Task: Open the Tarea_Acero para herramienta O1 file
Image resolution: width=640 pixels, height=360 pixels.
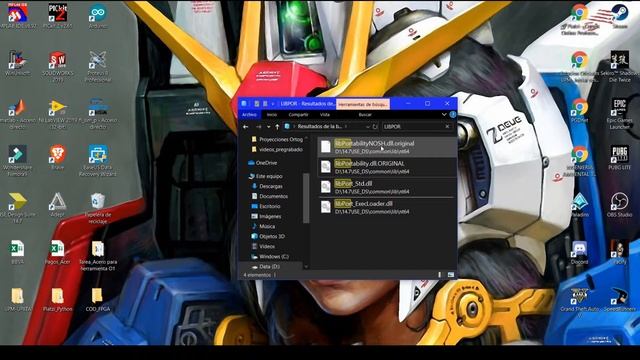Action: click(98, 256)
